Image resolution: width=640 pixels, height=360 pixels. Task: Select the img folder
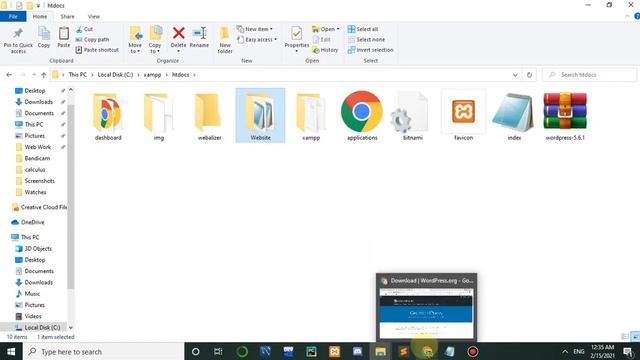coord(159,116)
